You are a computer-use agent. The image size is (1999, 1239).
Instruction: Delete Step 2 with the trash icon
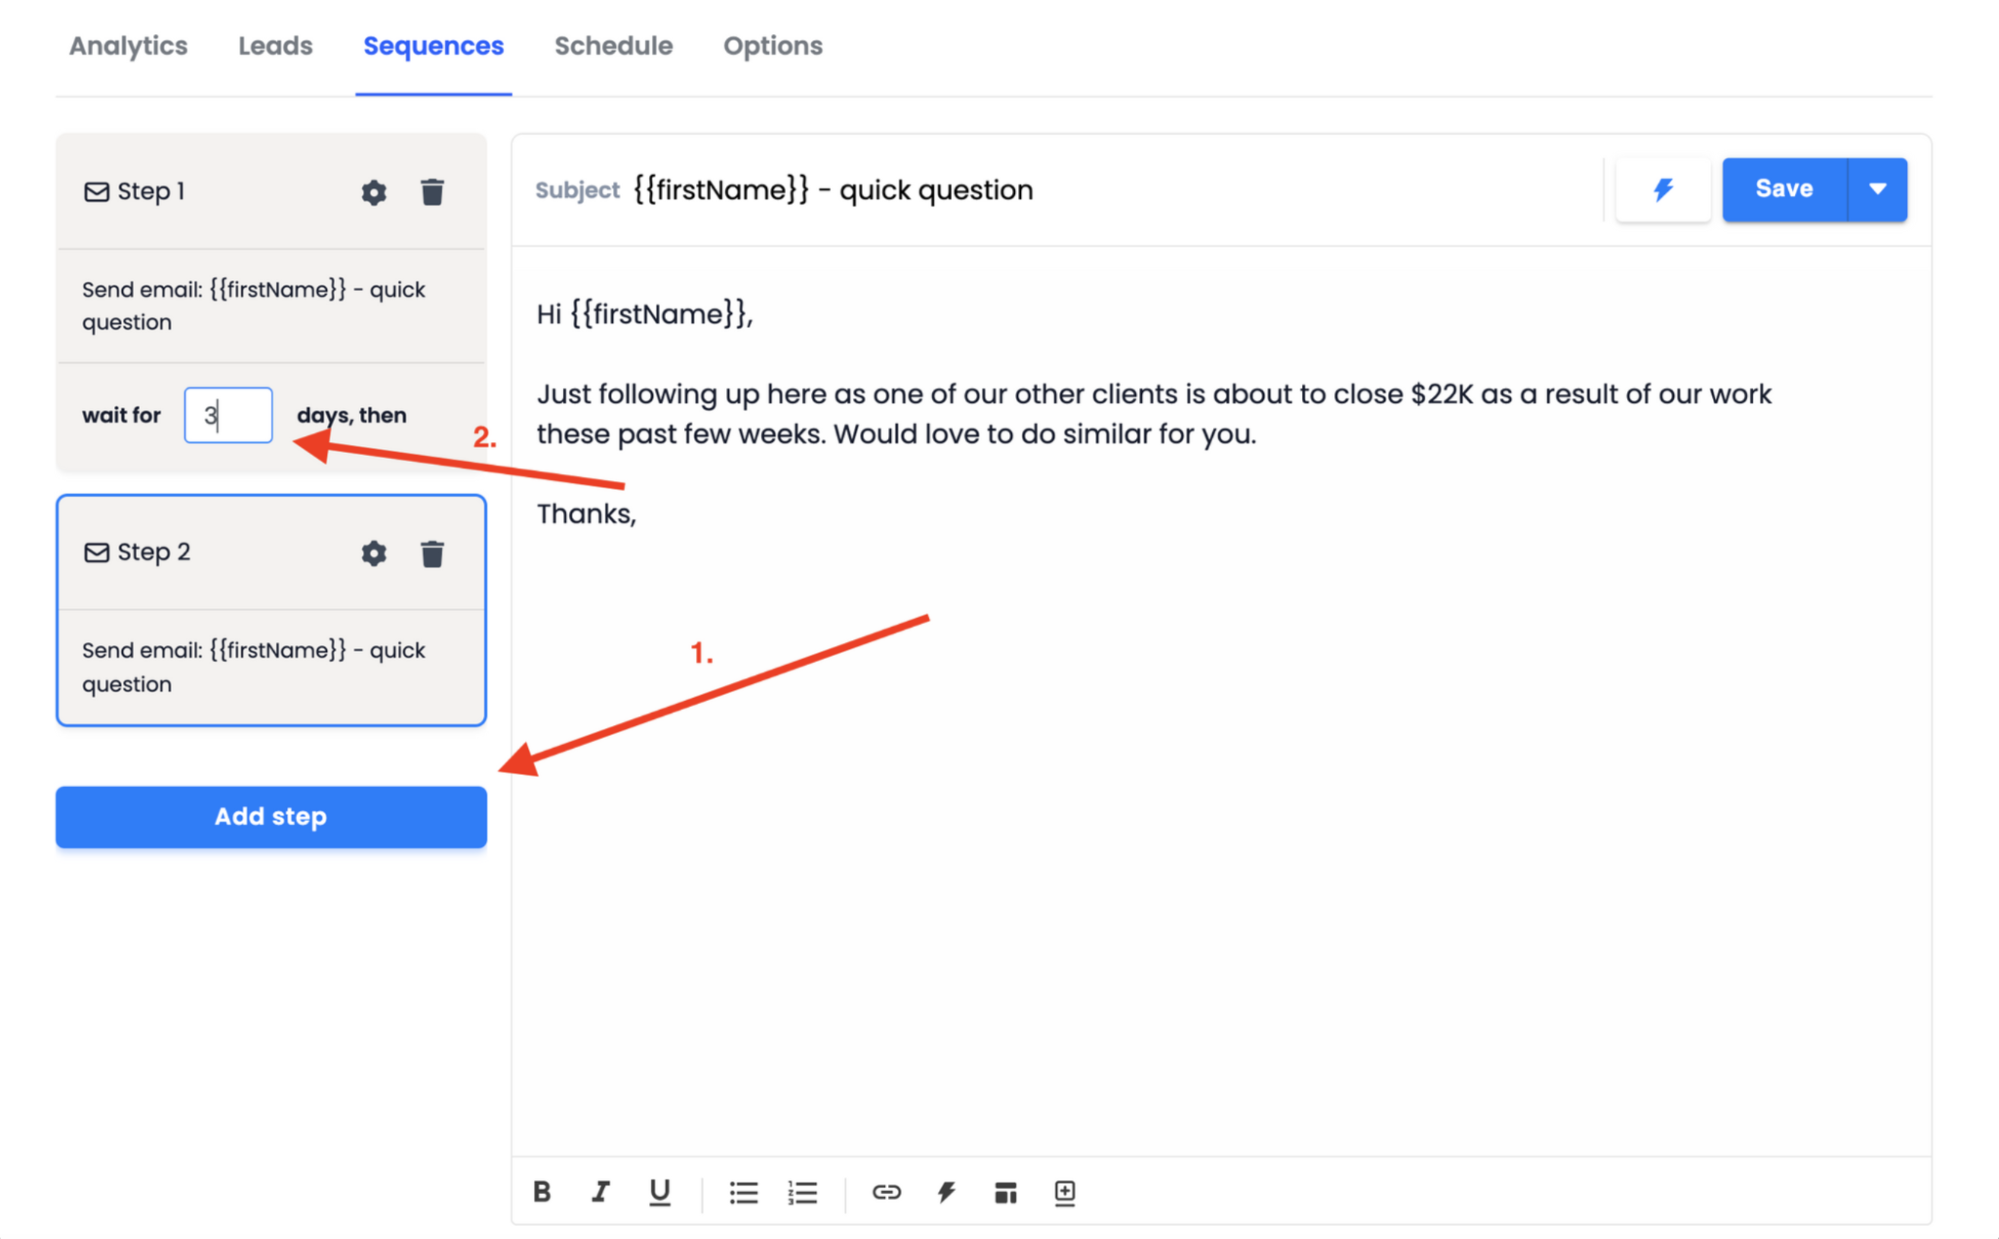tap(432, 553)
